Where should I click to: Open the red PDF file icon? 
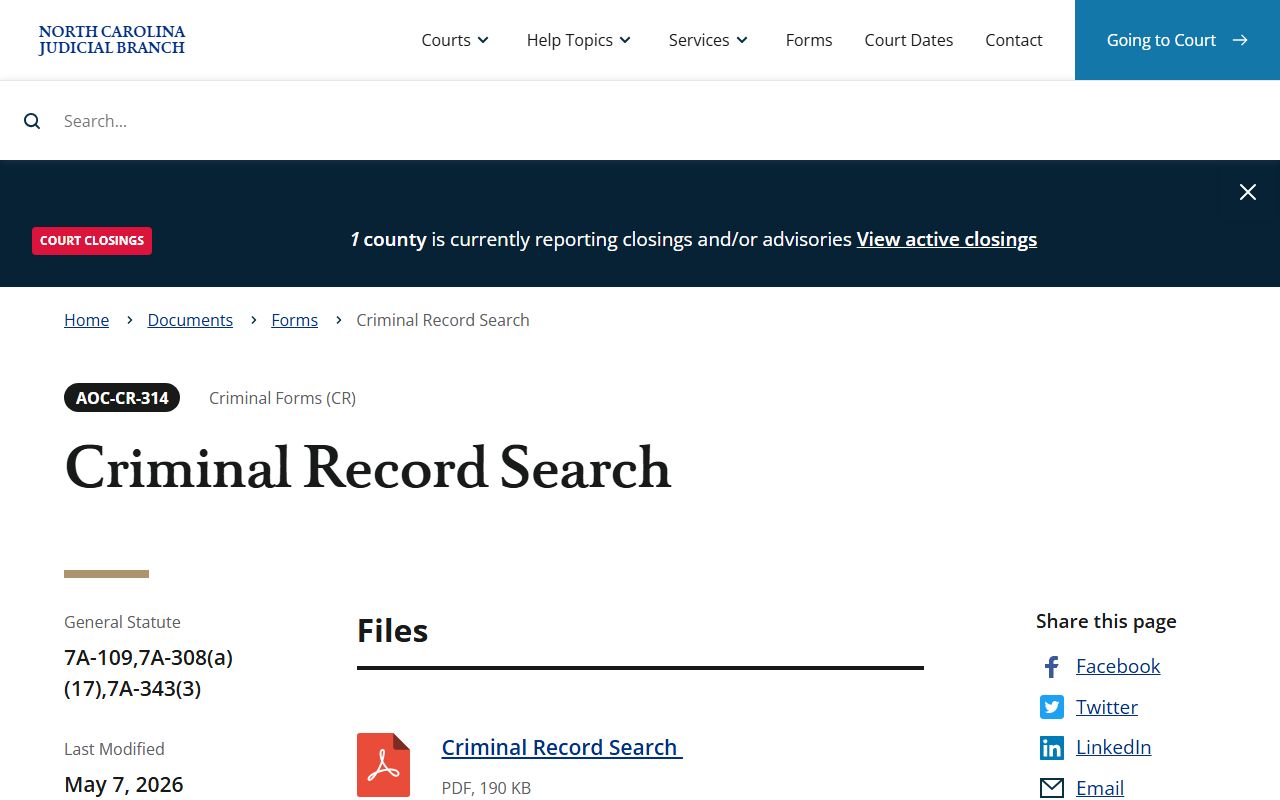(x=384, y=765)
